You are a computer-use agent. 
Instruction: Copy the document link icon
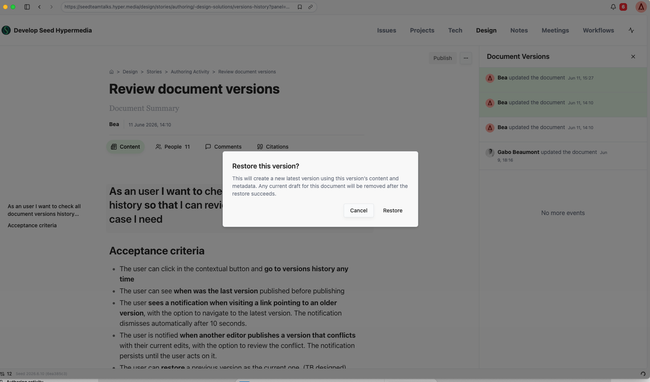[x=310, y=7]
